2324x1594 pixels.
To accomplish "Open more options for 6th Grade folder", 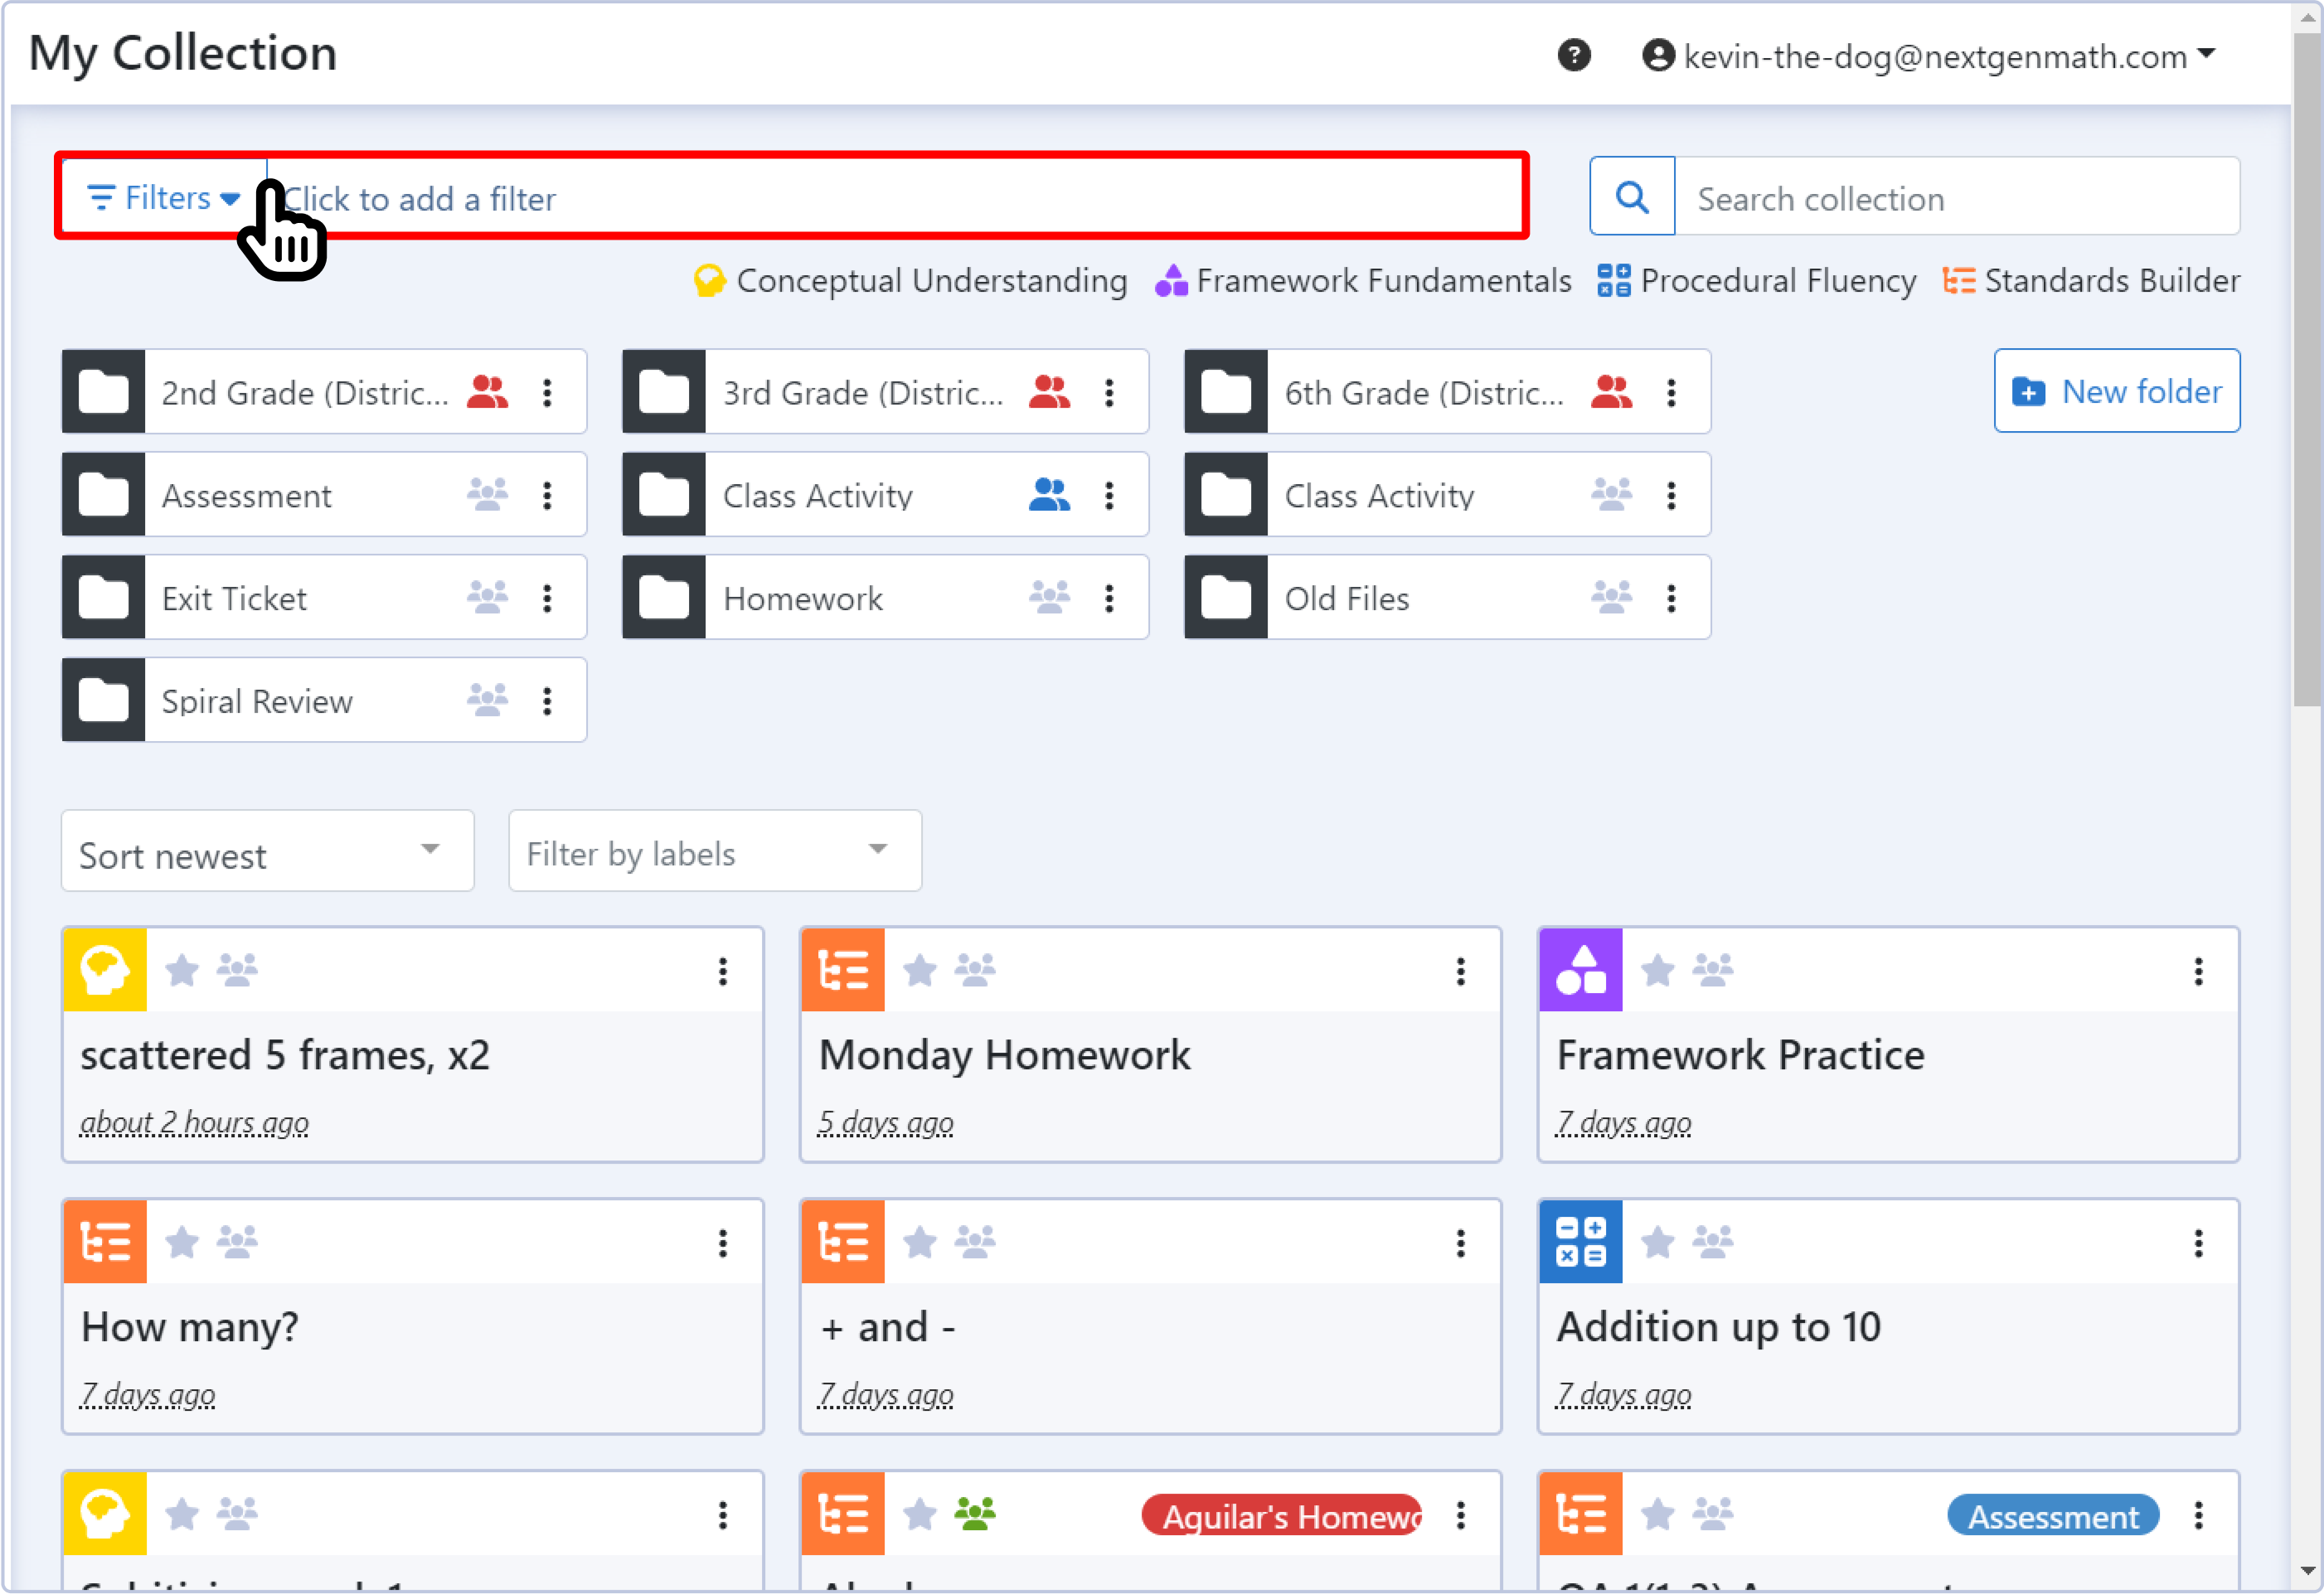I will click(1671, 392).
